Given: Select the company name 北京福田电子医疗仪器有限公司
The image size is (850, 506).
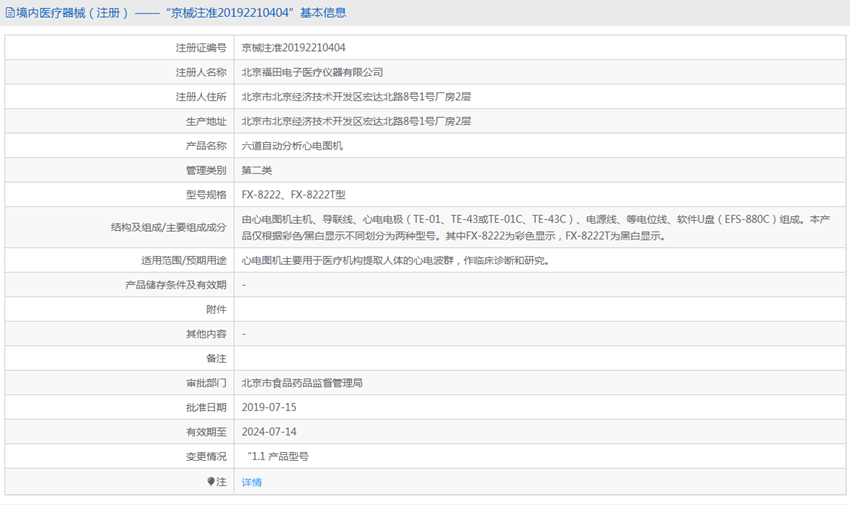Looking at the screenshot, I should [312, 72].
